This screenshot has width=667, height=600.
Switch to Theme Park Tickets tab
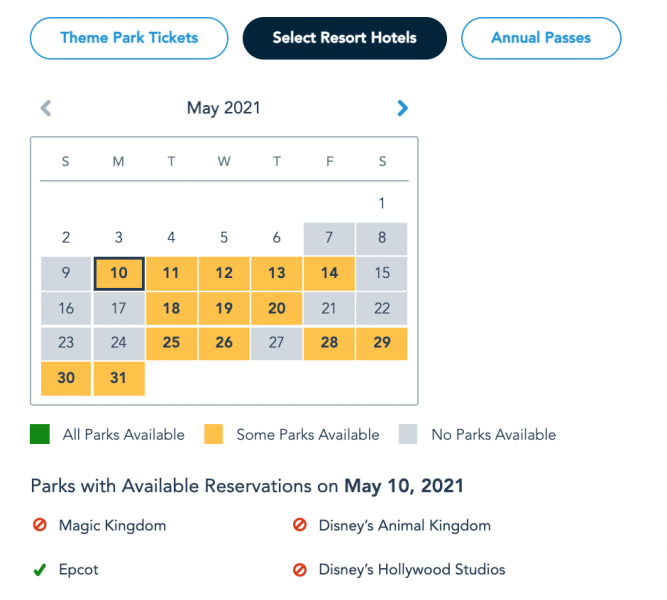pos(129,39)
